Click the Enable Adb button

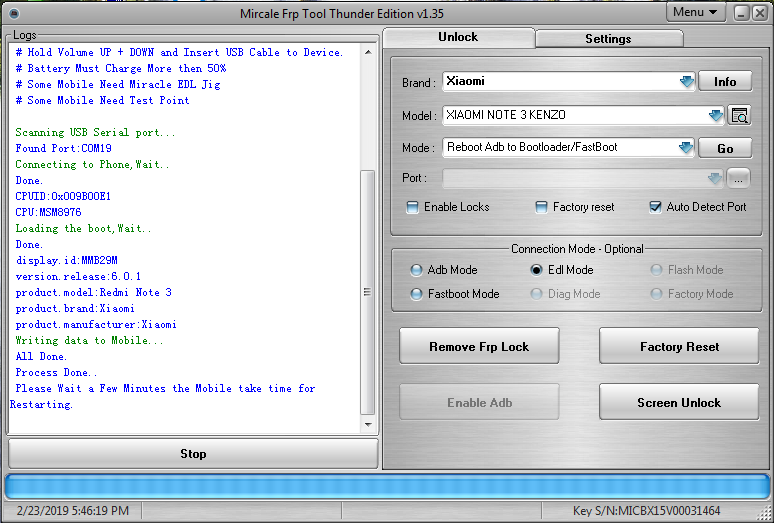[x=479, y=402]
